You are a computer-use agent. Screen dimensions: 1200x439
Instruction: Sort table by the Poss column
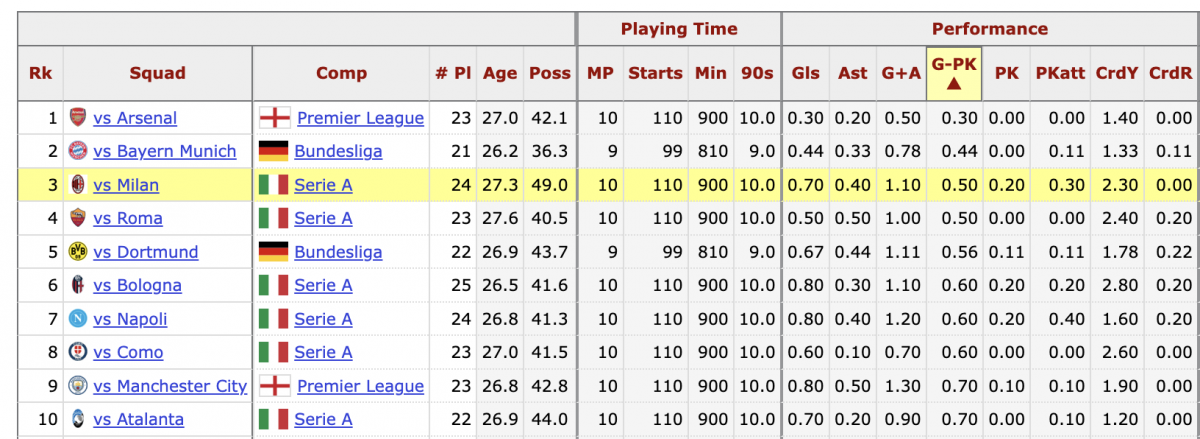click(550, 73)
